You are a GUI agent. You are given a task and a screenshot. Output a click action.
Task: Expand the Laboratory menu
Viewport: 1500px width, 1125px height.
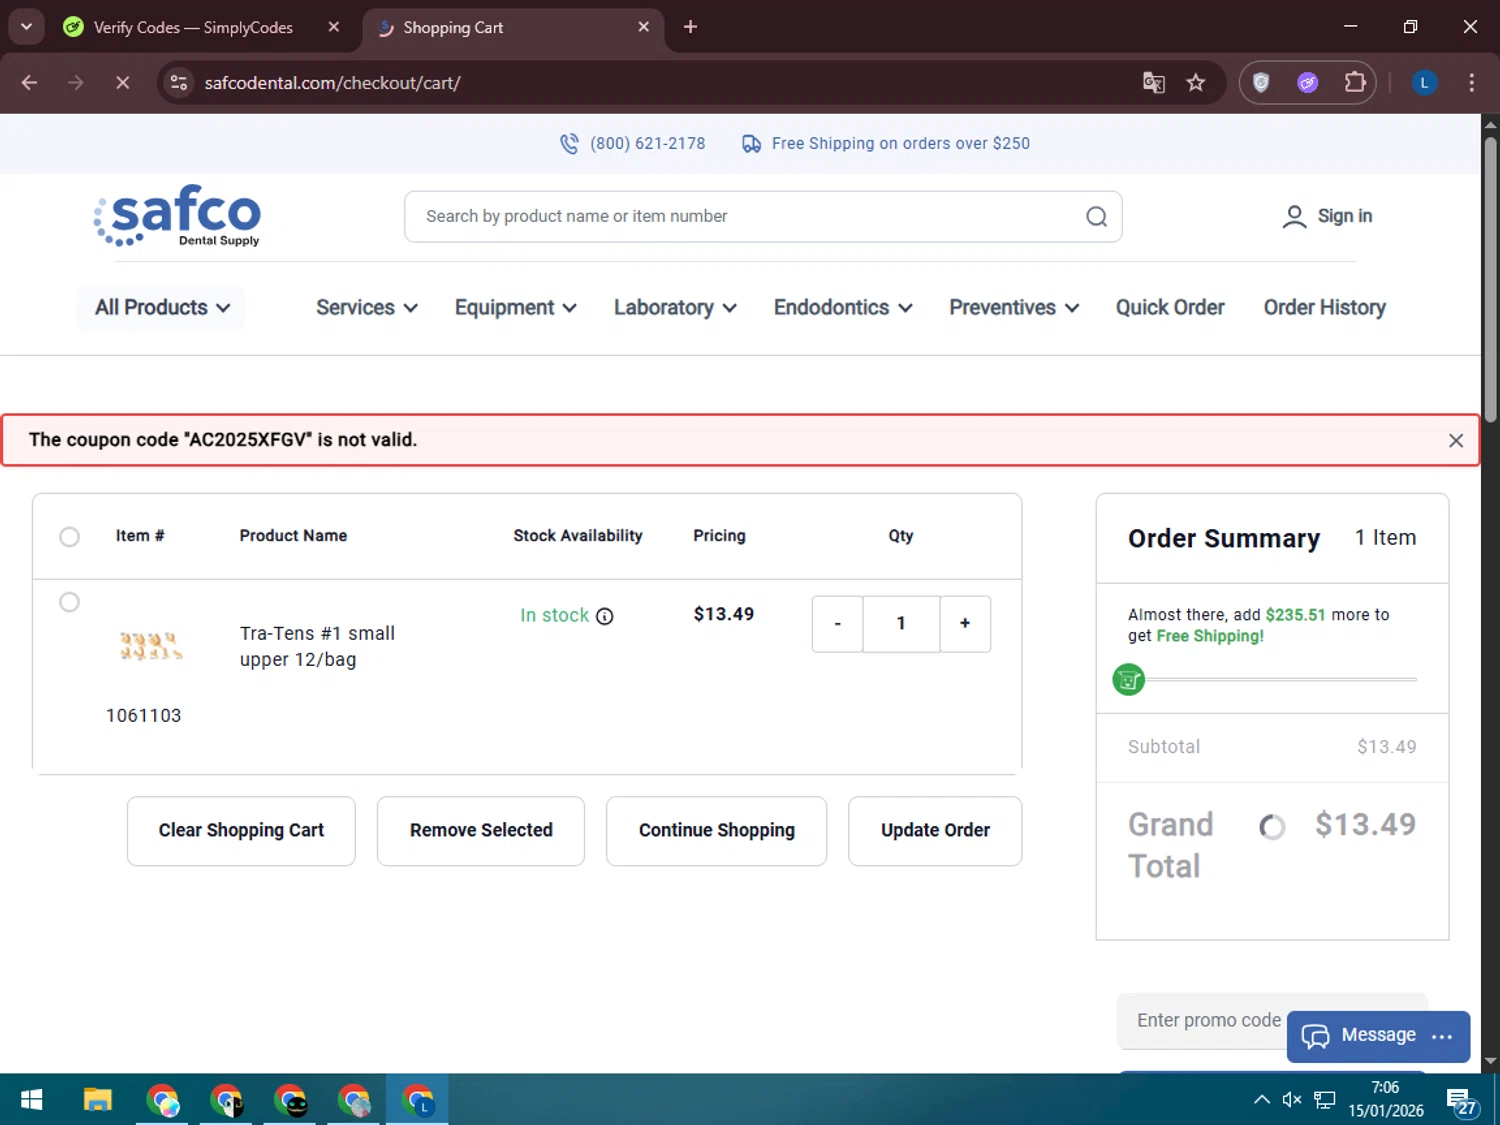pyautogui.click(x=675, y=308)
